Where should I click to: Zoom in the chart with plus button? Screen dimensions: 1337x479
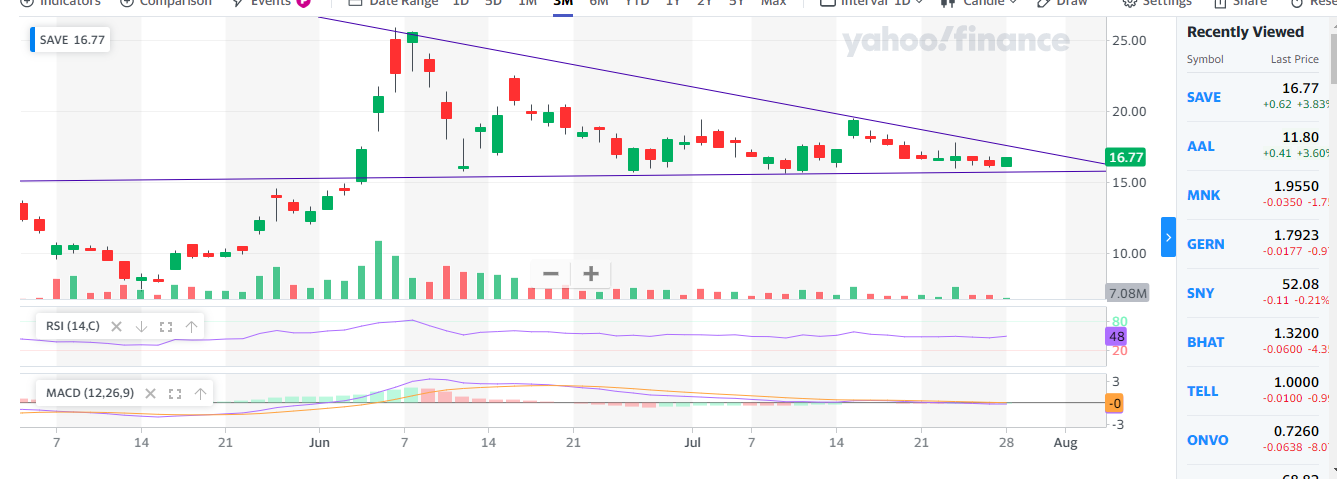pyautogui.click(x=591, y=273)
